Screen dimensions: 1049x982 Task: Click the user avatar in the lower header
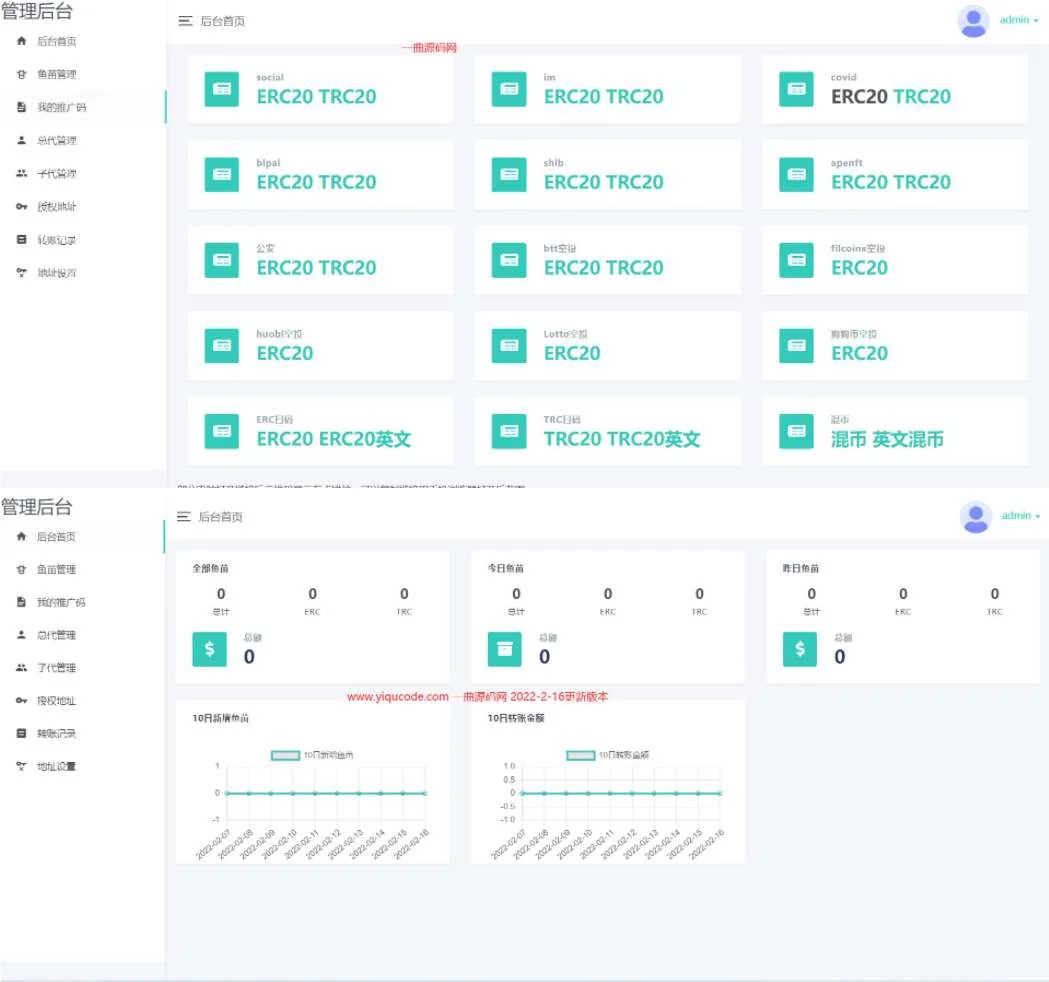(975, 516)
